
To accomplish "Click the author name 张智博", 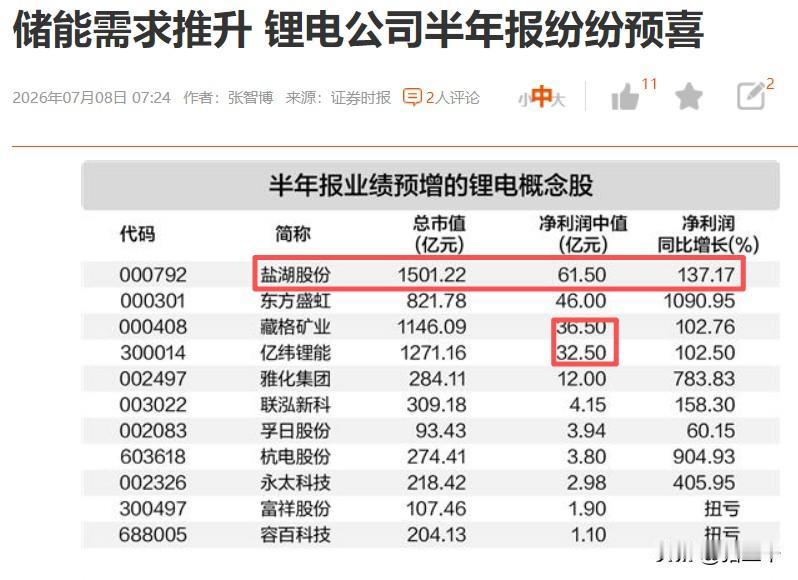I will point(250,97).
